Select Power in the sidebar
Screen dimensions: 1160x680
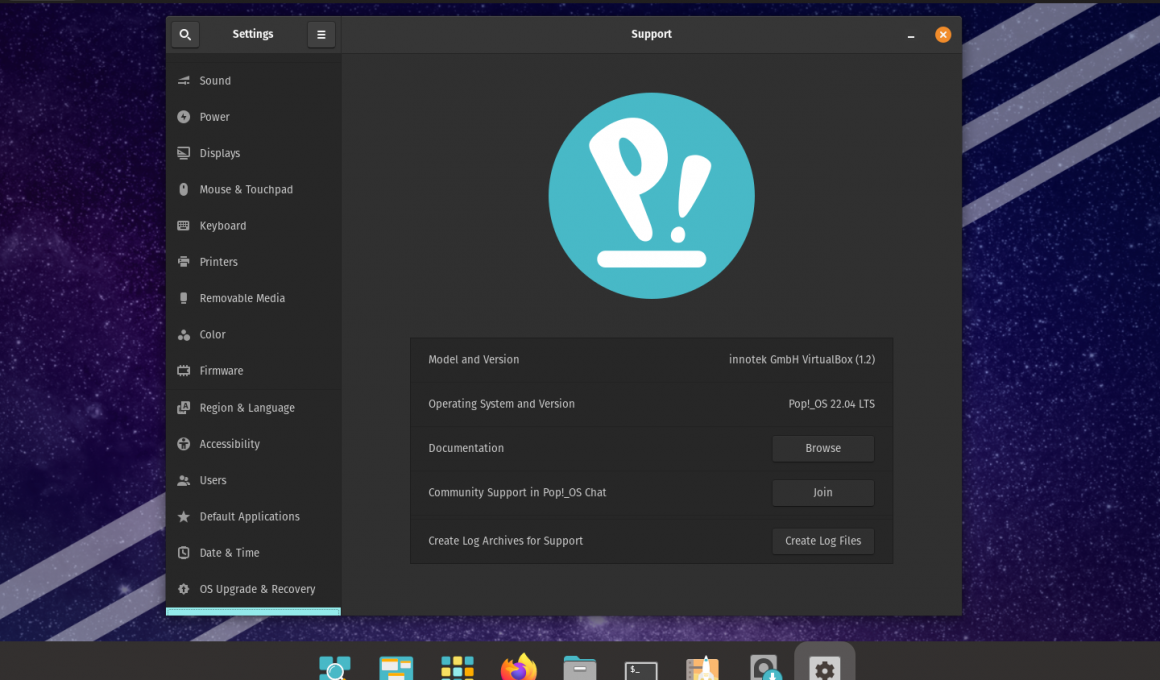point(214,117)
